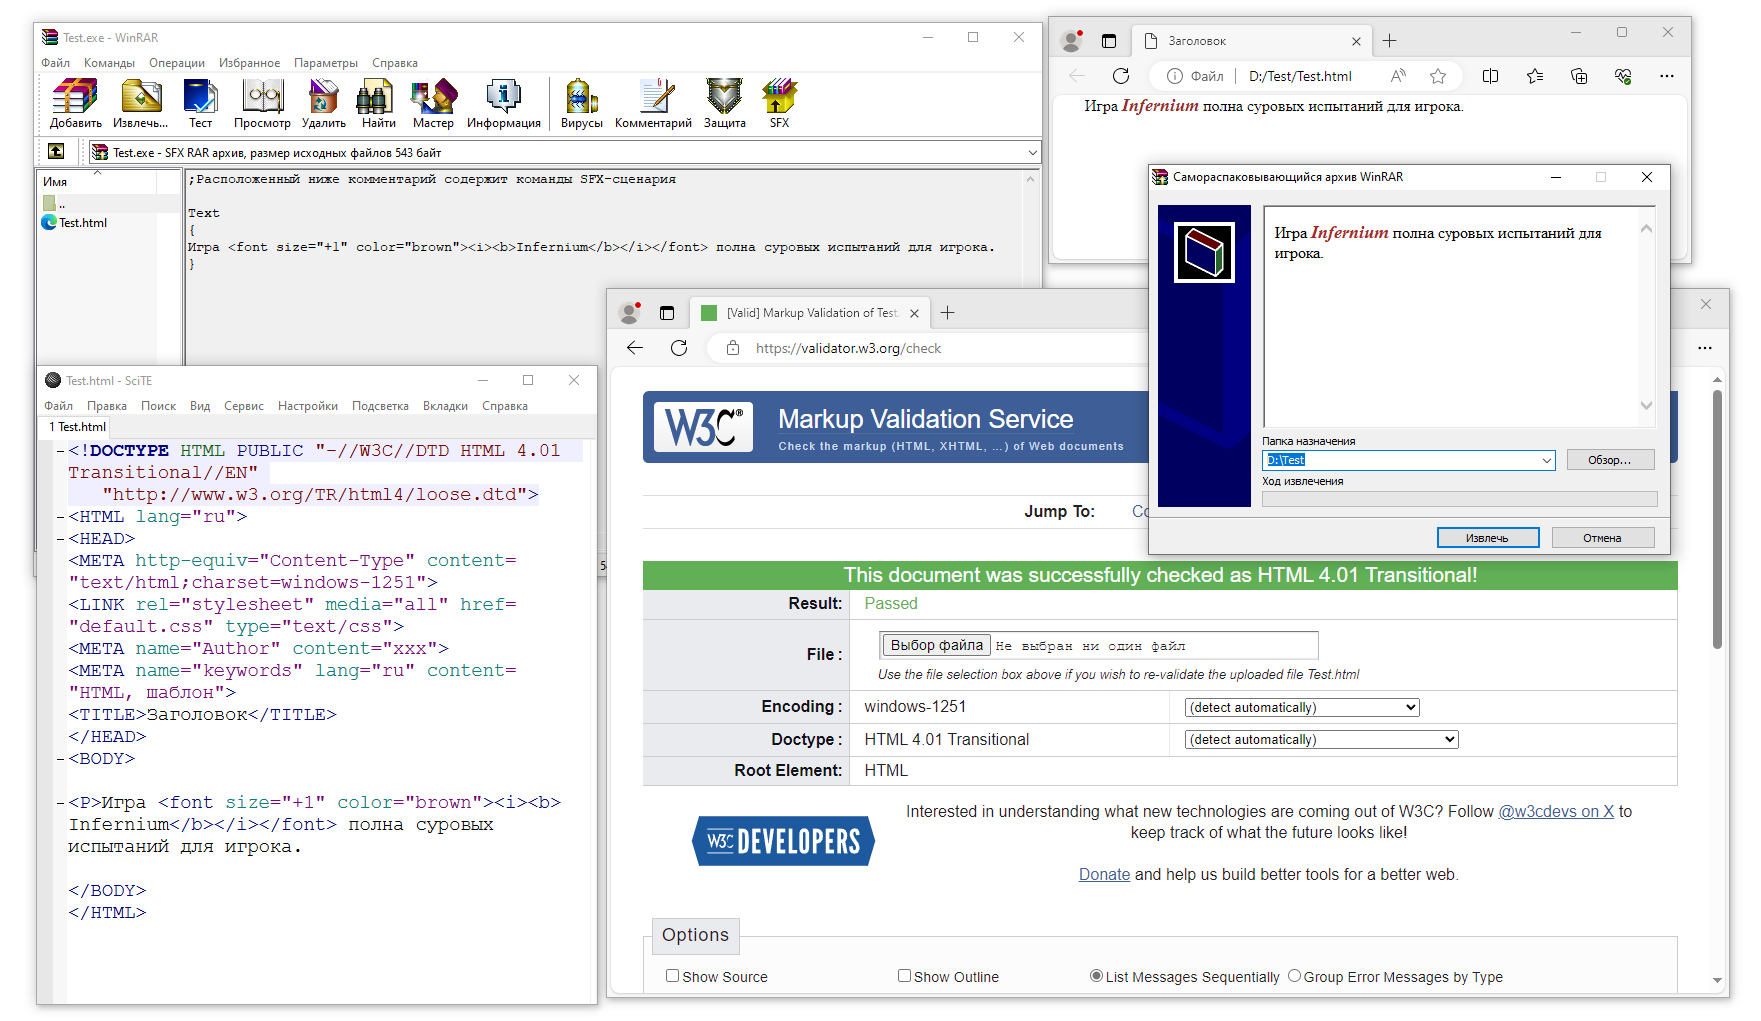The height and width of the screenshot is (1021, 1761).
Task: Add Test.html page to favorites with star
Action: (1438, 76)
